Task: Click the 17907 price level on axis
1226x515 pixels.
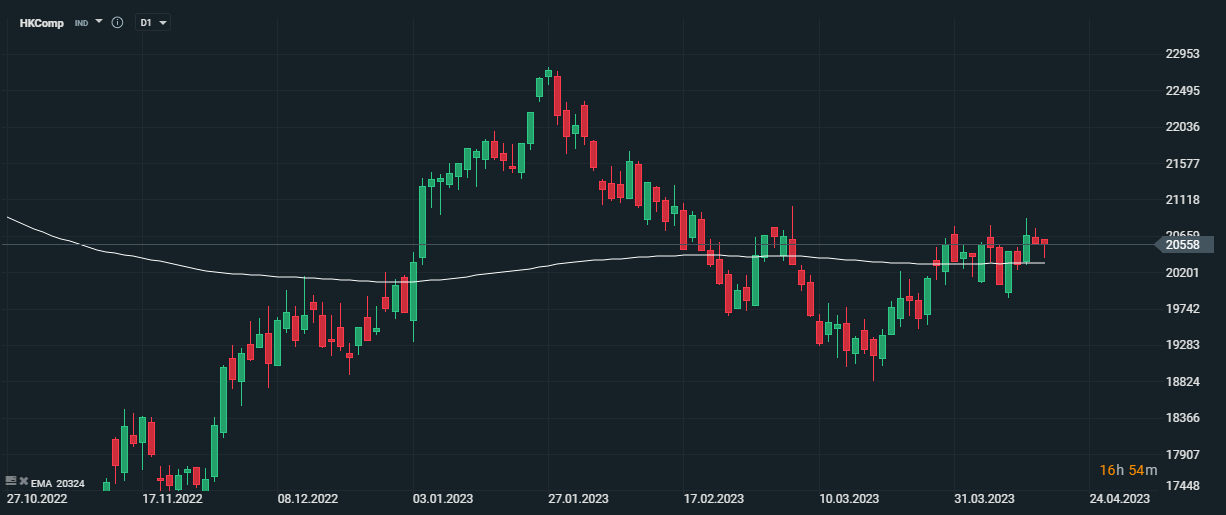Action: (x=1181, y=454)
